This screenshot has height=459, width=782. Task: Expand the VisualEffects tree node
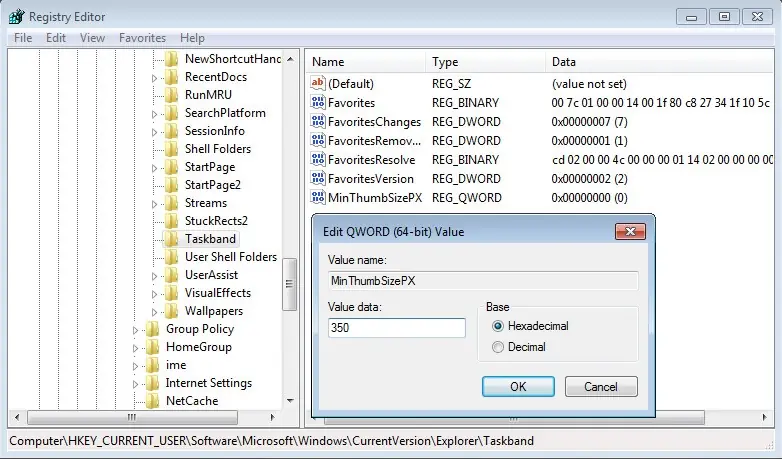click(x=154, y=294)
